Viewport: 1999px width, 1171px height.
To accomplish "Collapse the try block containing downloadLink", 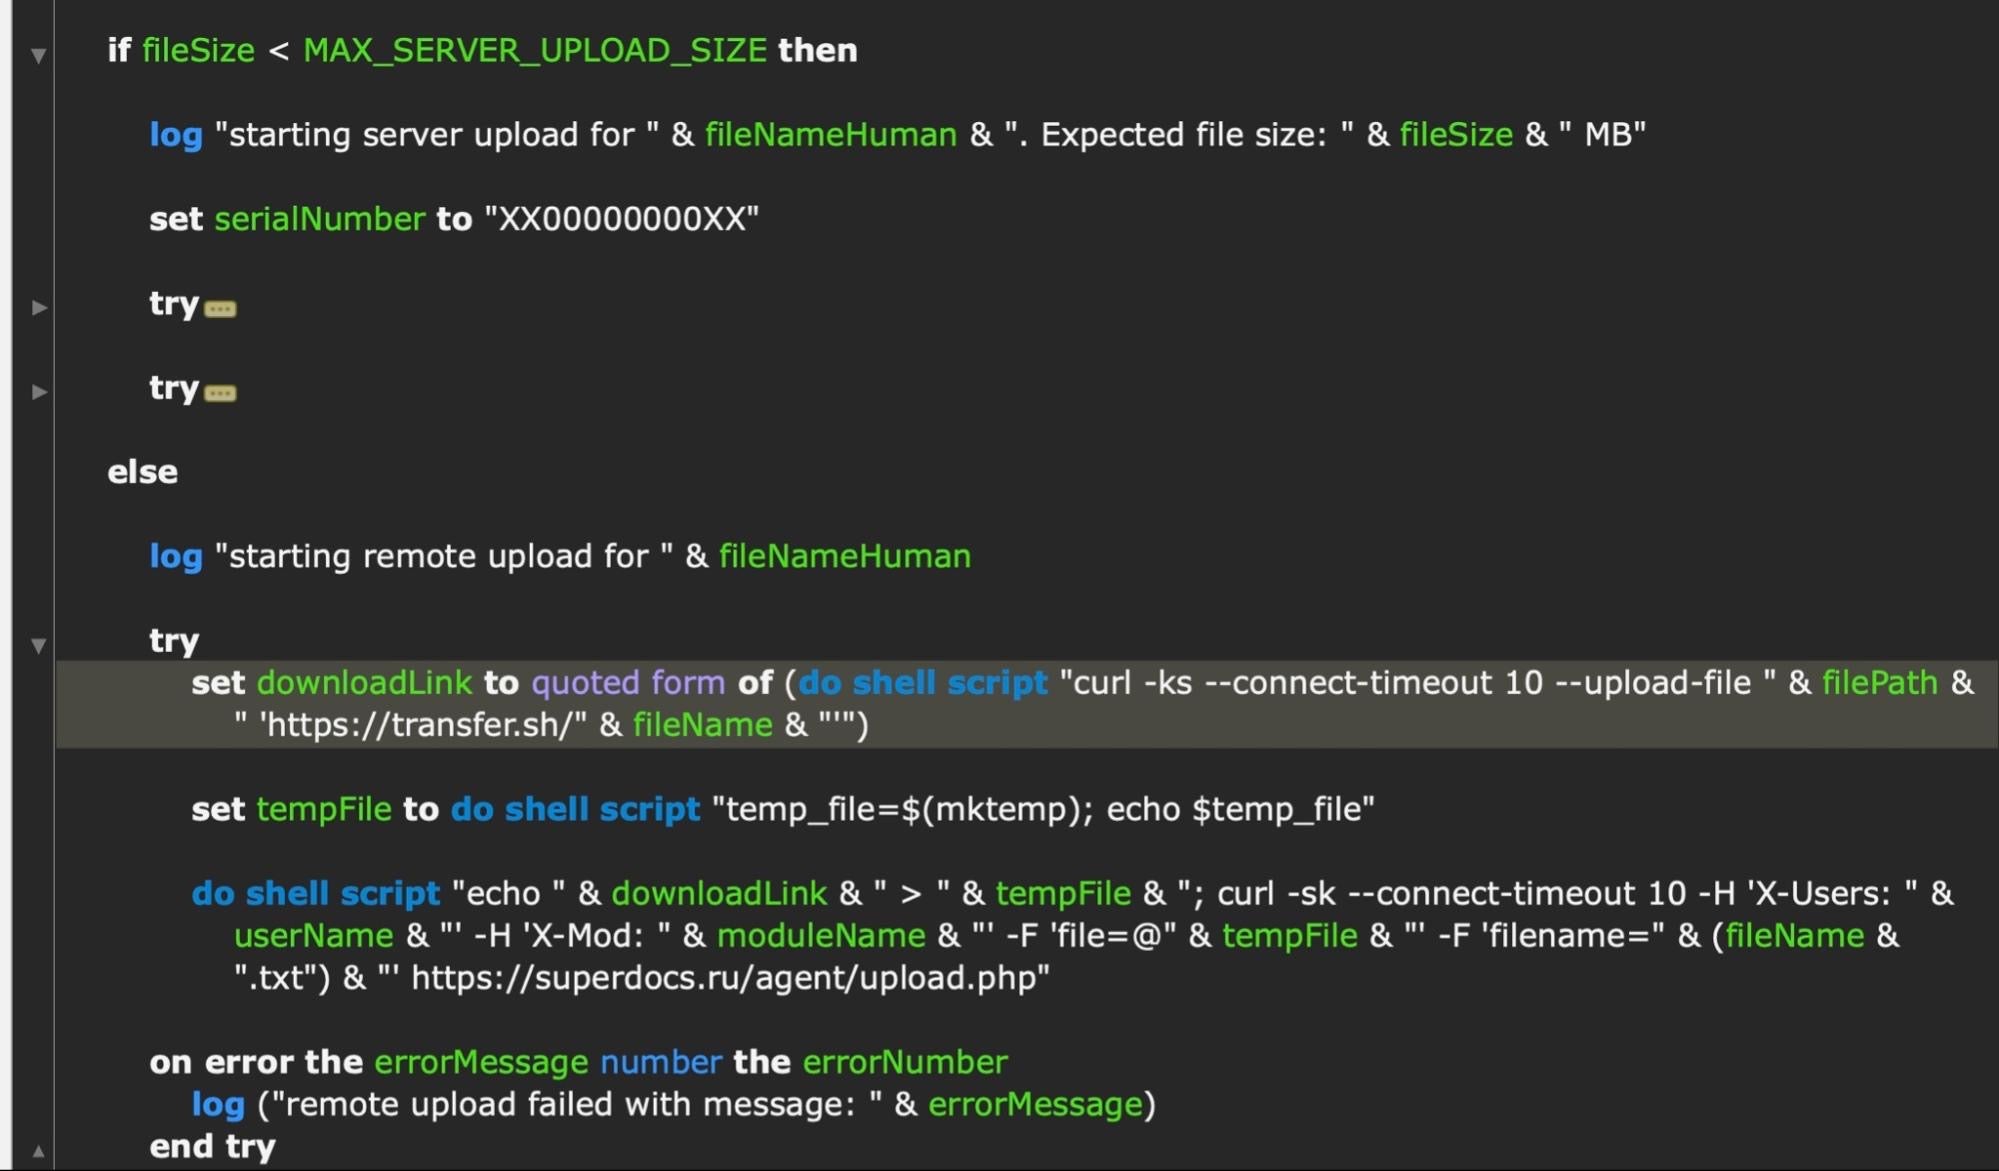I will point(38,646).
